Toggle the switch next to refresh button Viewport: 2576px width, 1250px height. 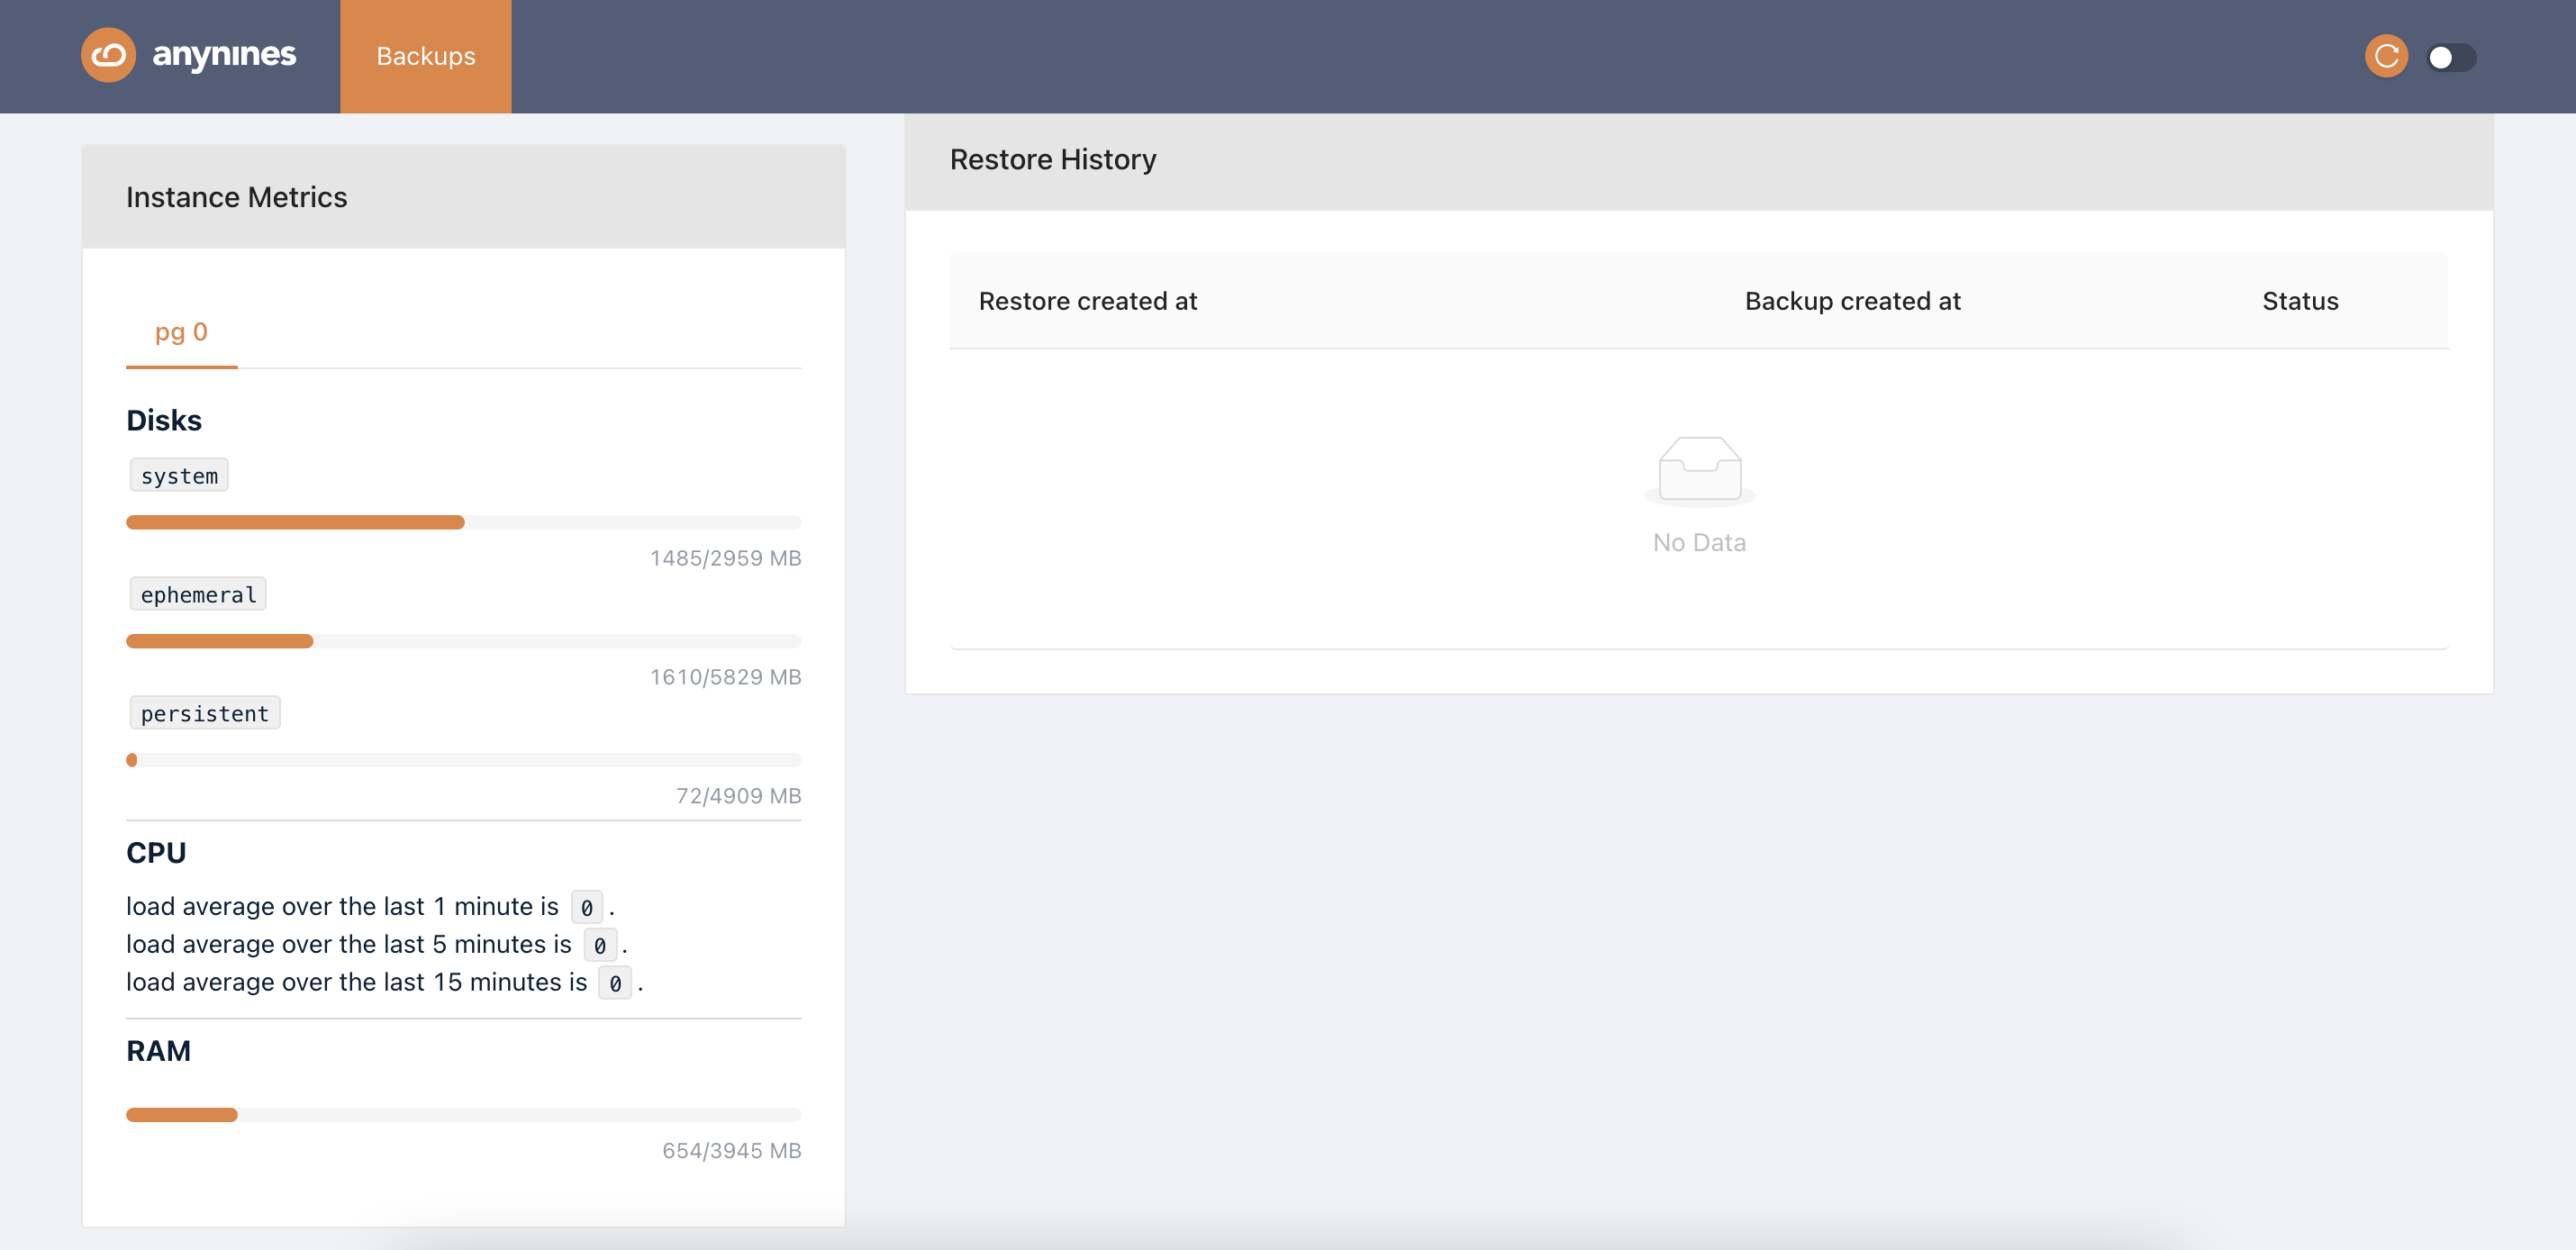(2451, 57)
